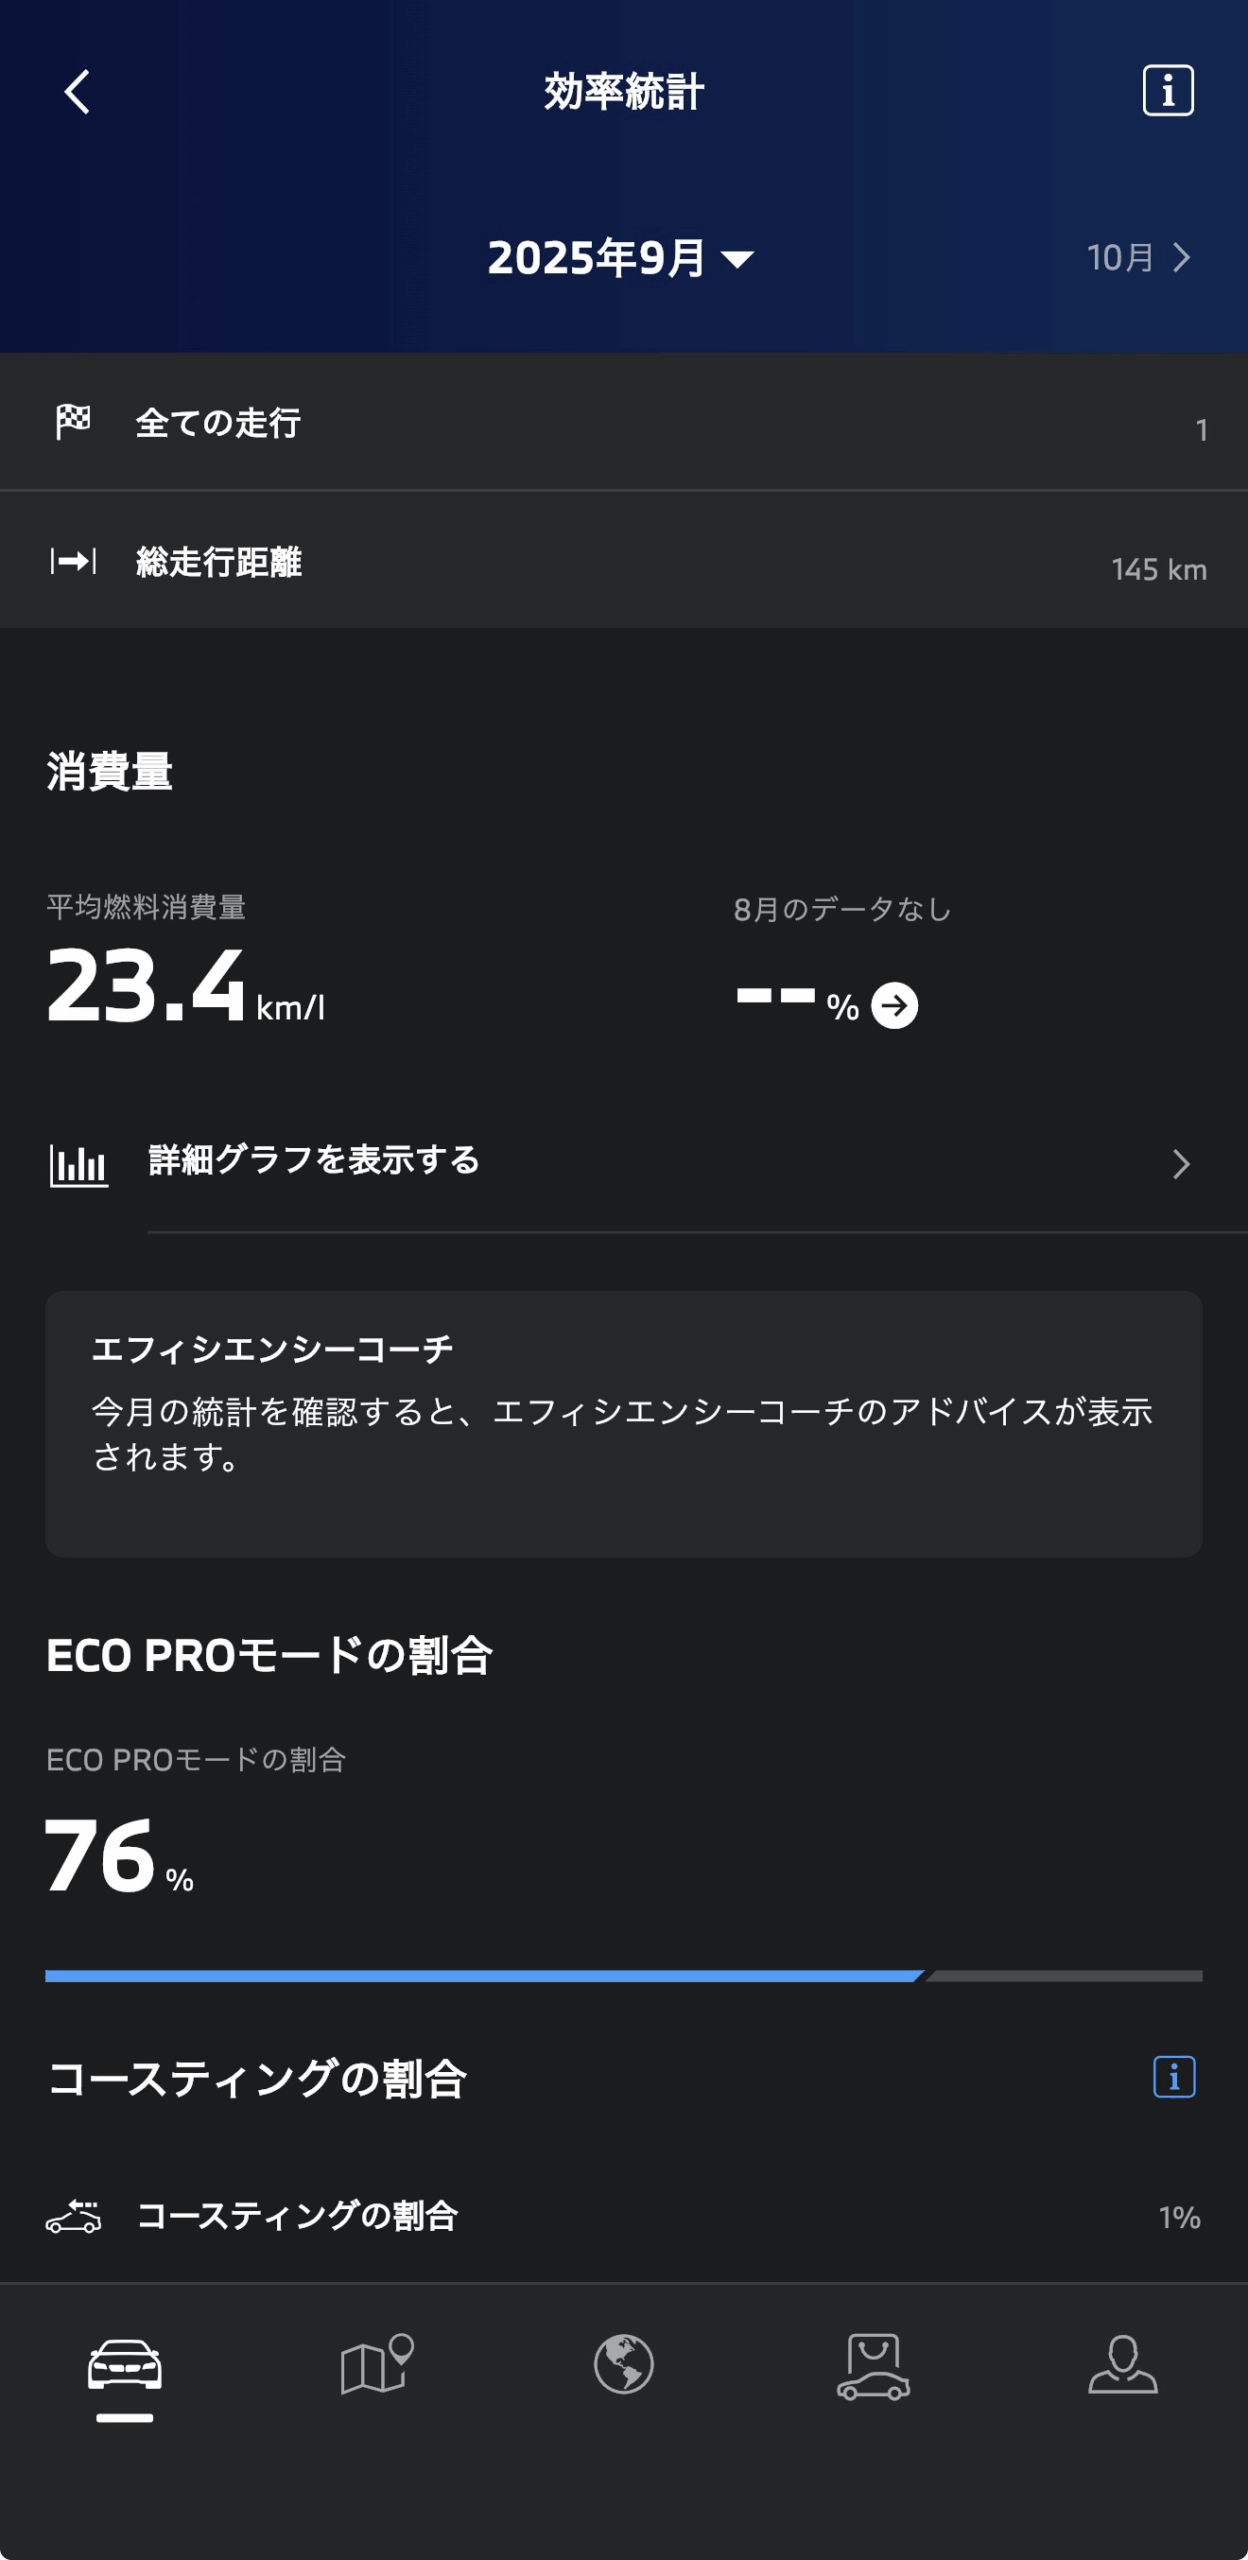This screenshot has height=2560, width=1248.
Task: Open the 全ての走行 row
Action: coord(624,422)
